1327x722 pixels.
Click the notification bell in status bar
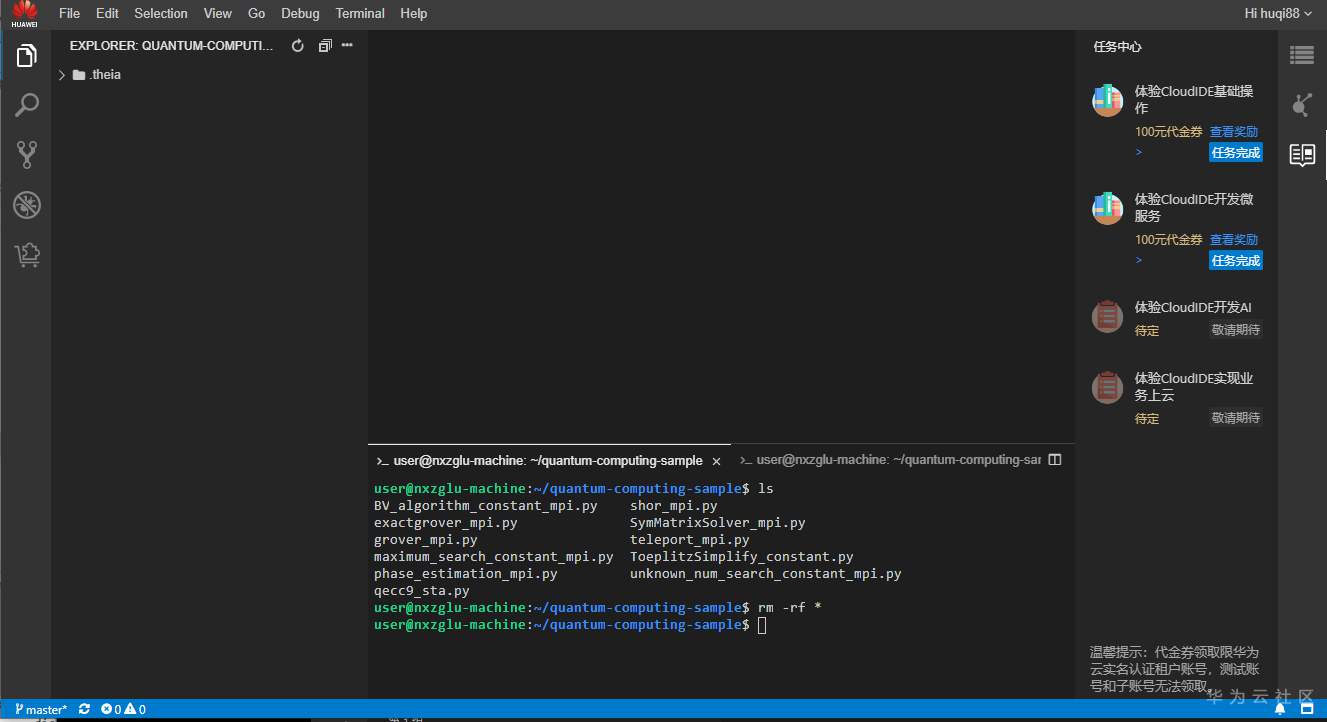point(1280,709)
